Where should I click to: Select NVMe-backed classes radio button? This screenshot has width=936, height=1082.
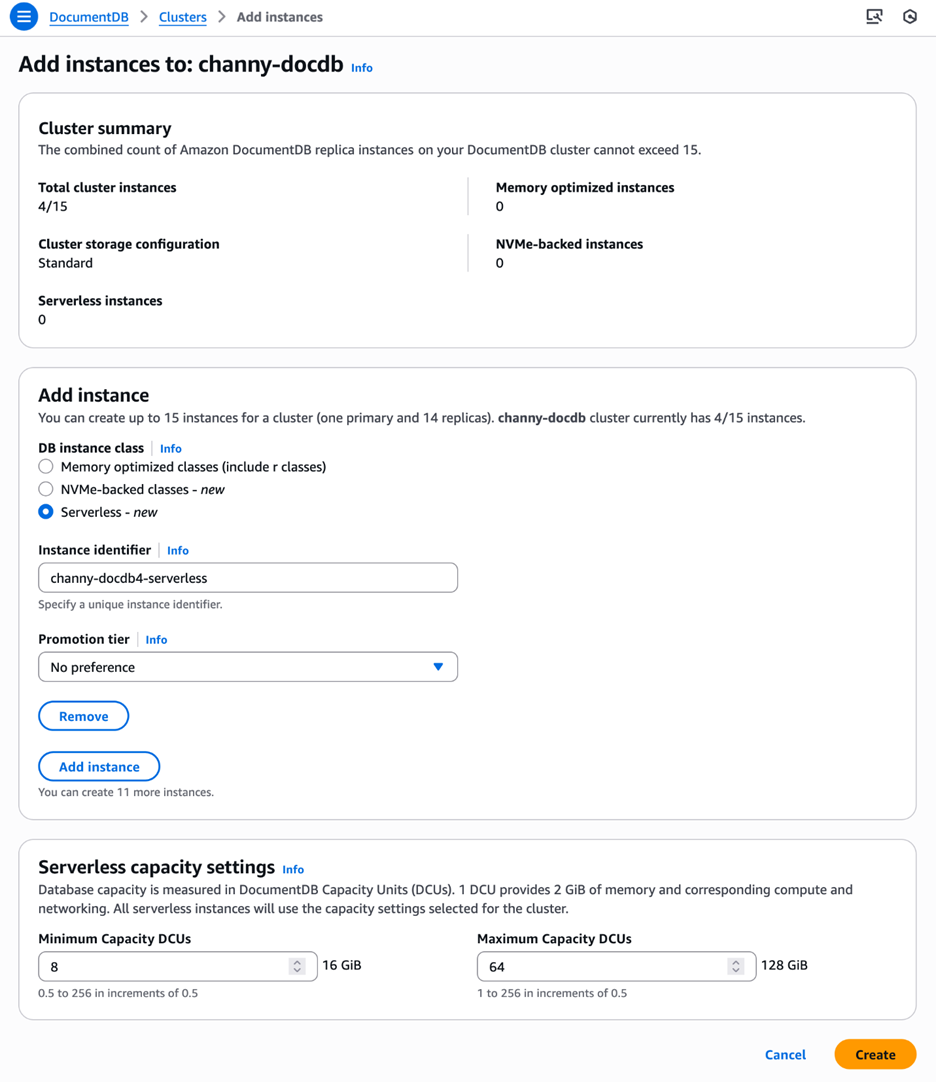(46, 489)
